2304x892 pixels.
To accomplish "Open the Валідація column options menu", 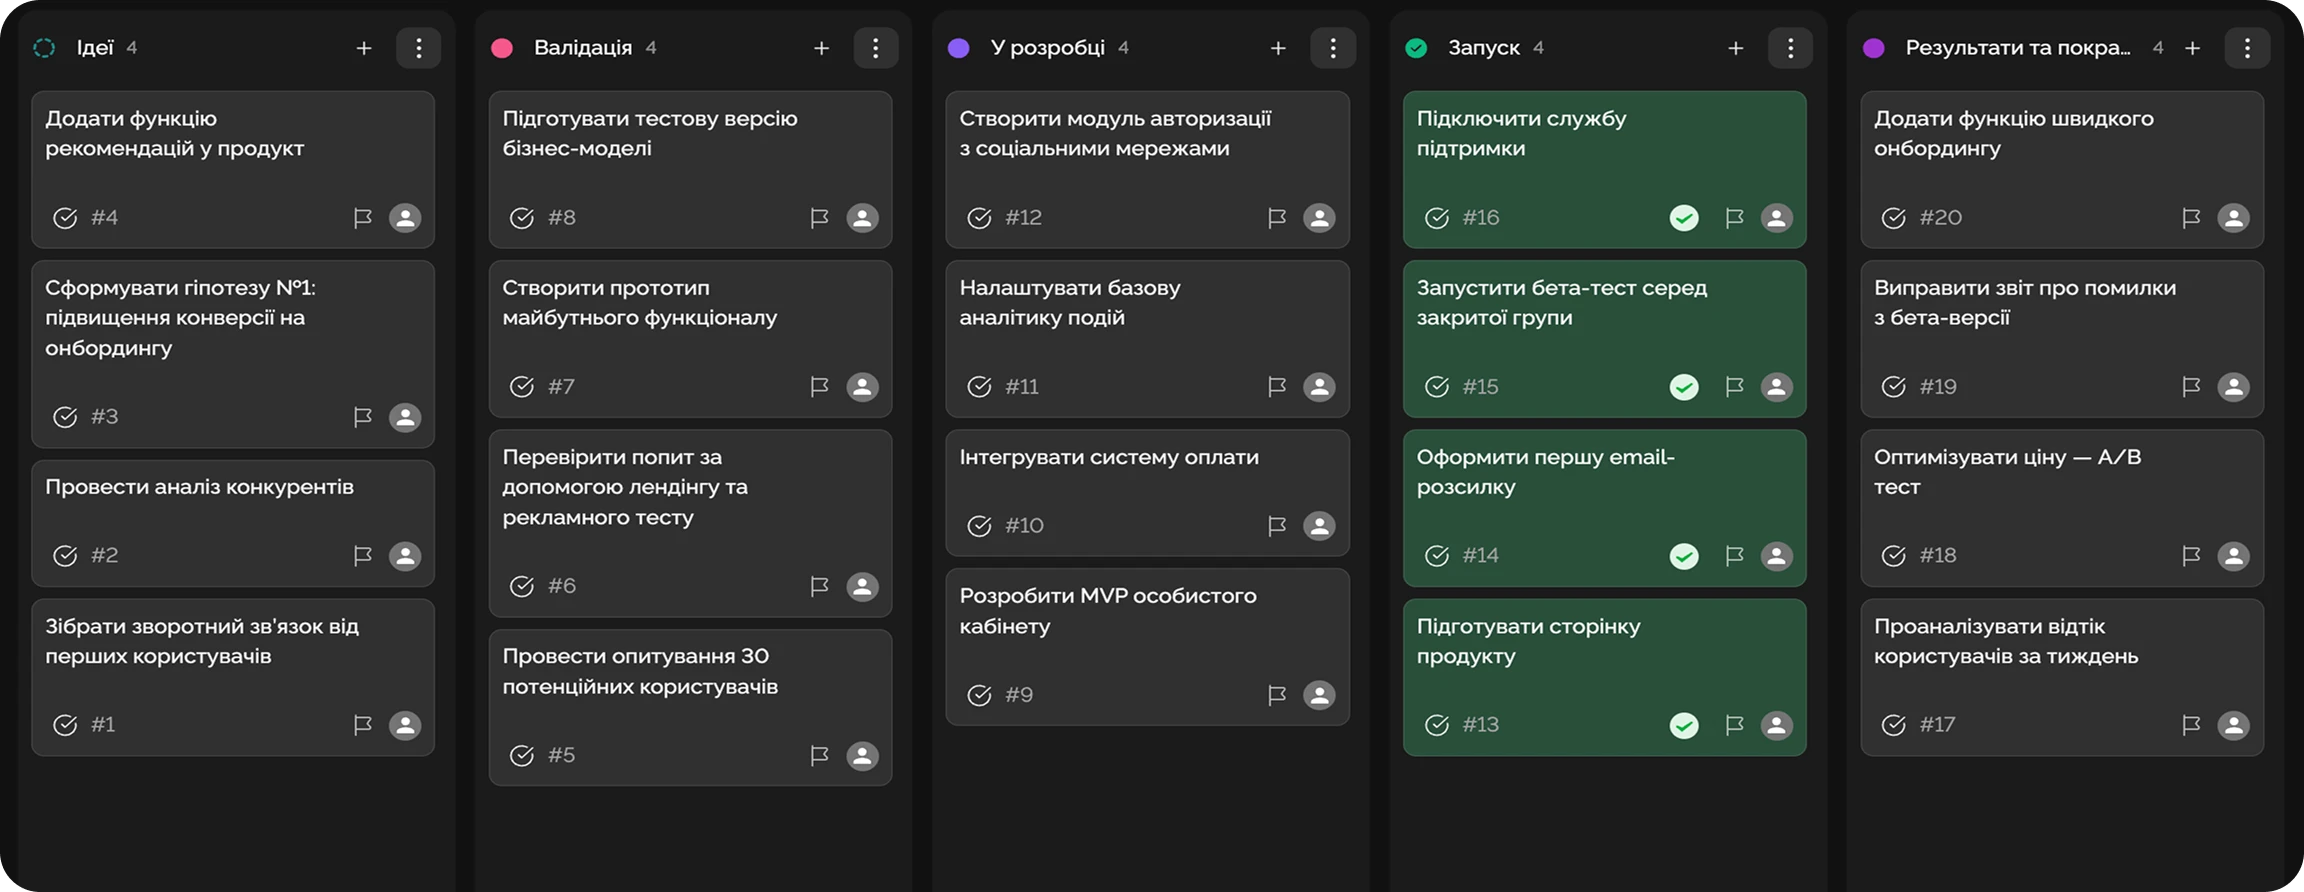I will (875, 48).
